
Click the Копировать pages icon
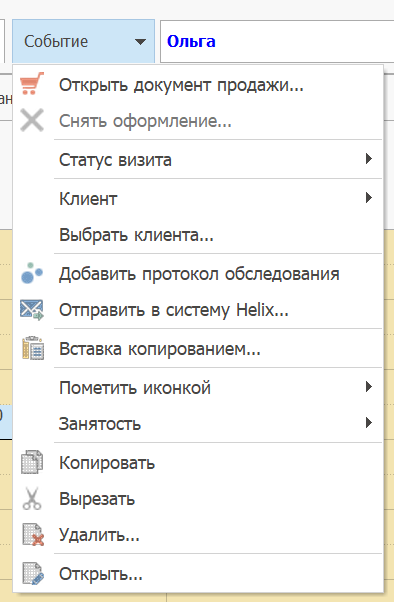(32, 462)
